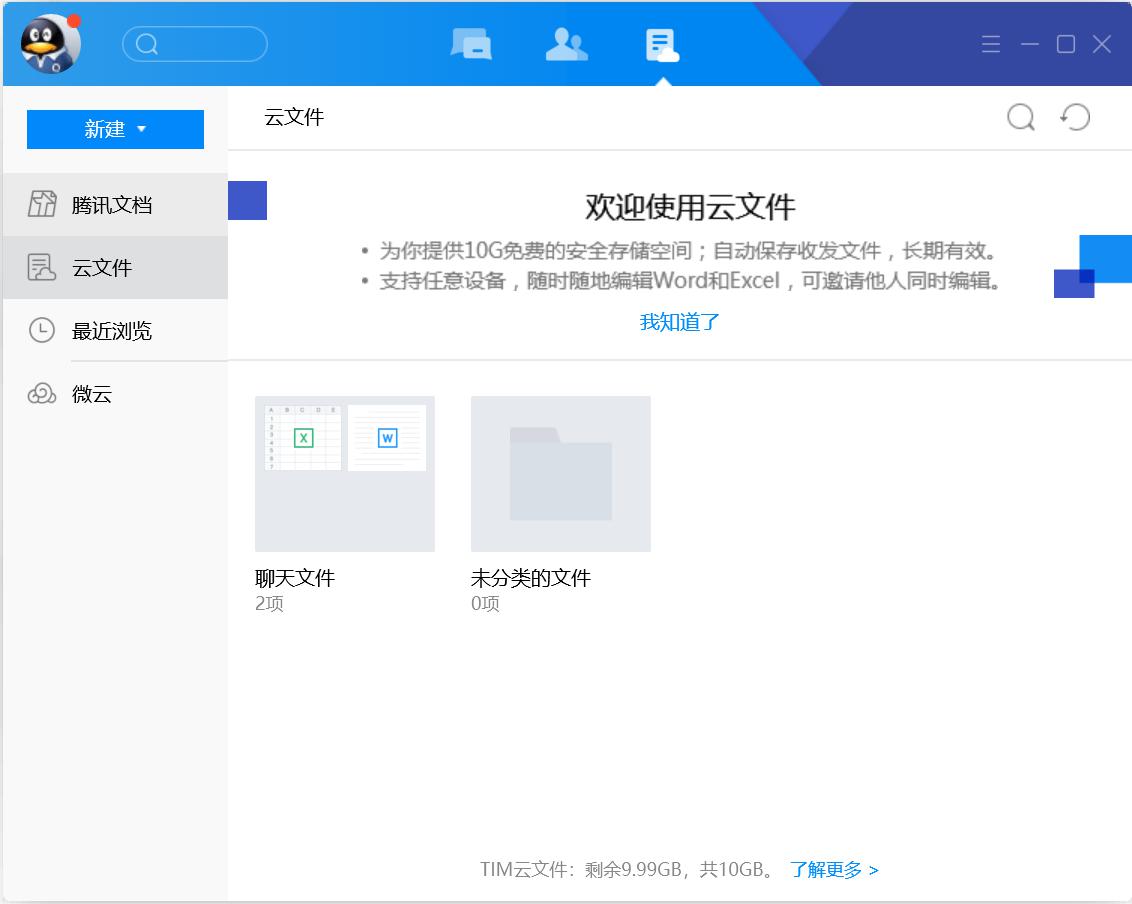The width and height of the screenshot is (1132, 904).
Task: Refresh the cloud file list
Action: 1075,117
